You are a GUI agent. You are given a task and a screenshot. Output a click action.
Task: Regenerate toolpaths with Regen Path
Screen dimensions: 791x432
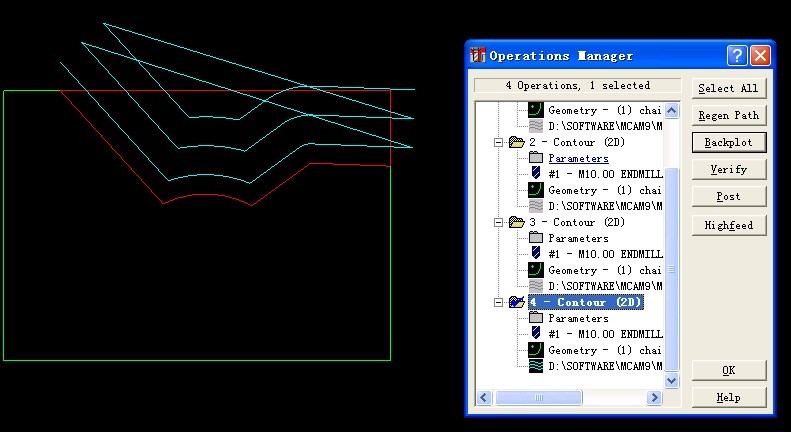pyautogui.click(x=728, y=116)
